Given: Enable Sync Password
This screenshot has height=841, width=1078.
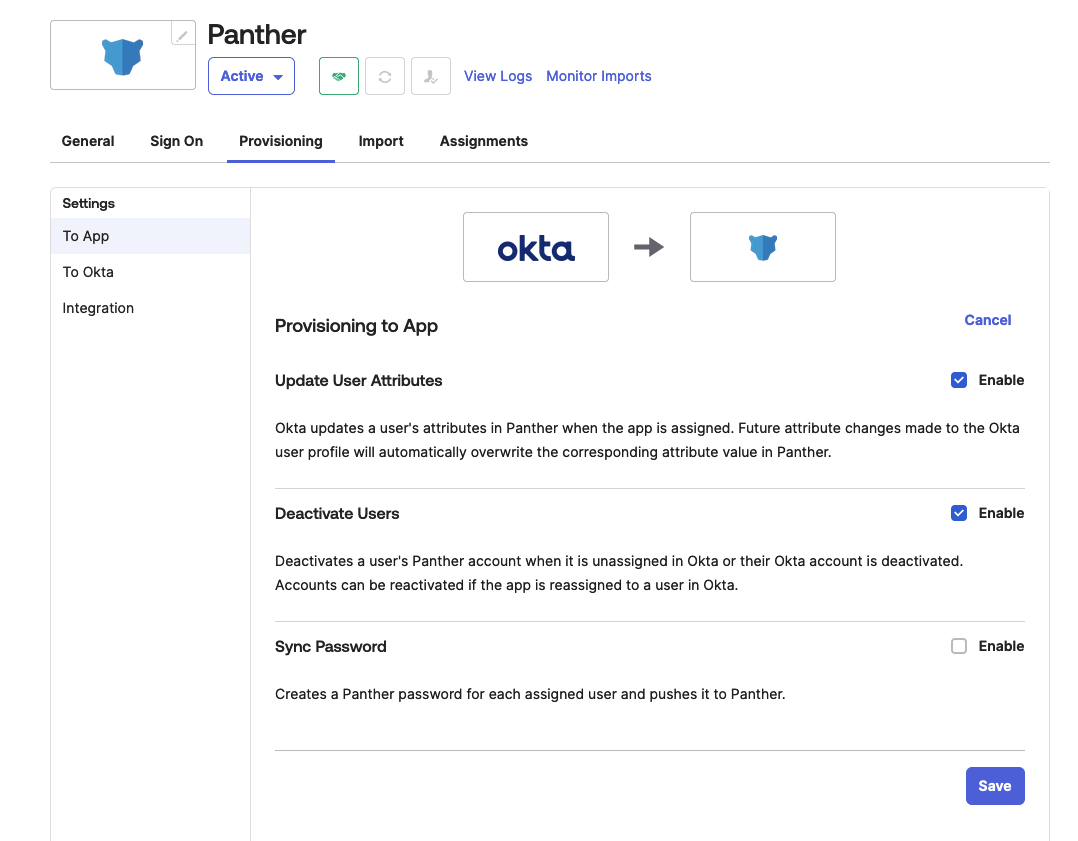Looking at the screenshot, I should (x=959, y=646).
